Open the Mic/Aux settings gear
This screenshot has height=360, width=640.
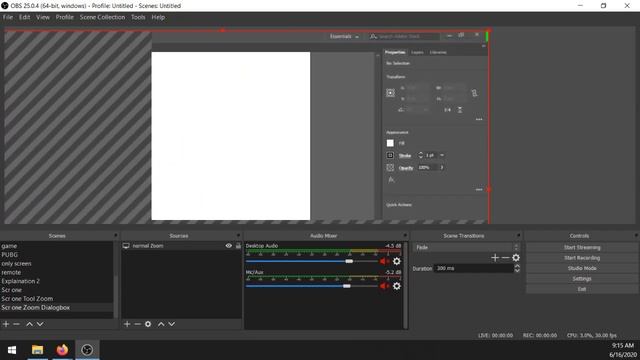[396, 286]
